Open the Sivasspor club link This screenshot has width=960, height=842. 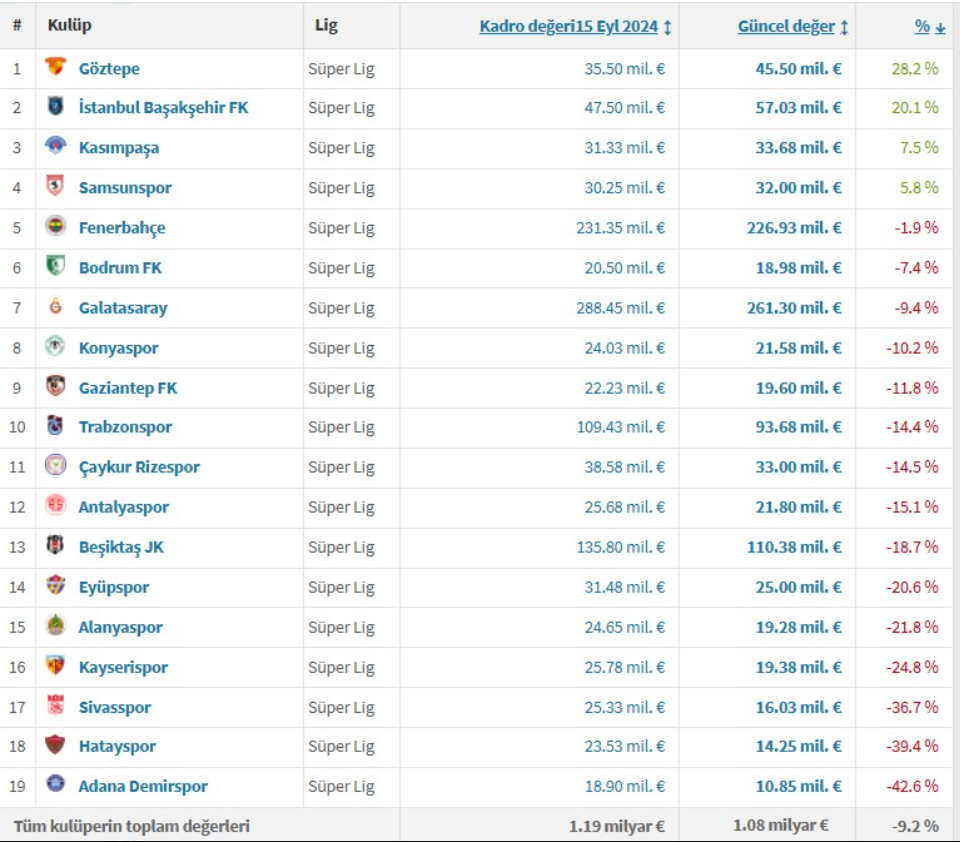114,708
